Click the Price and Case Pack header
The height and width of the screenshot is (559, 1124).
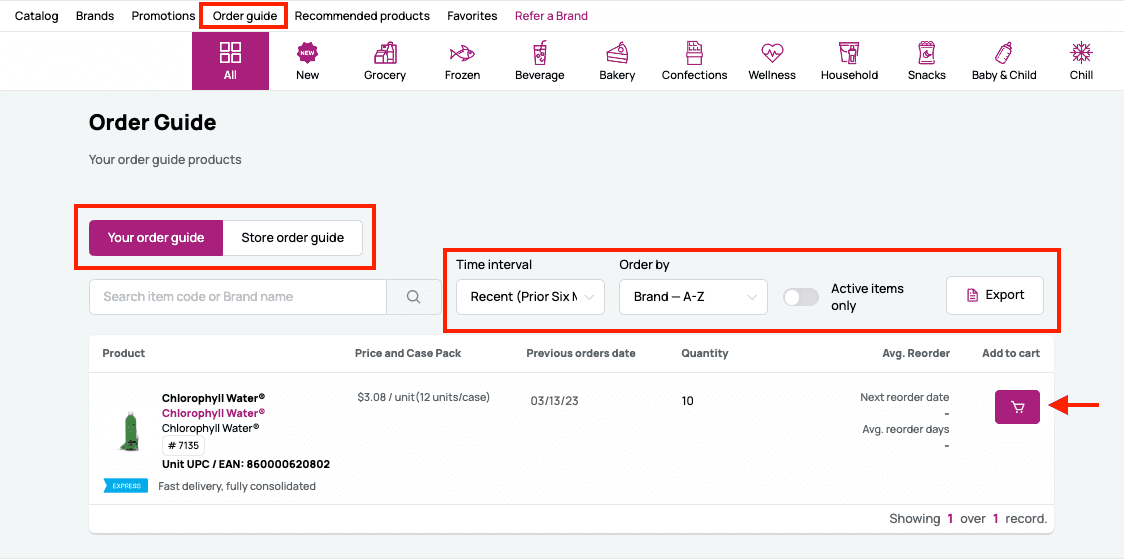[x=408, y=353]
